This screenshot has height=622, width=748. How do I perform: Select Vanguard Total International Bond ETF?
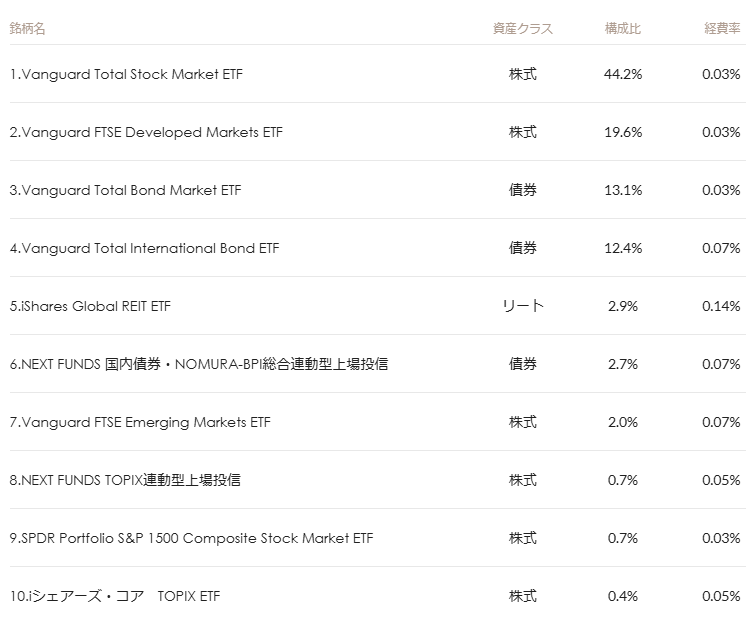[145, 248]
